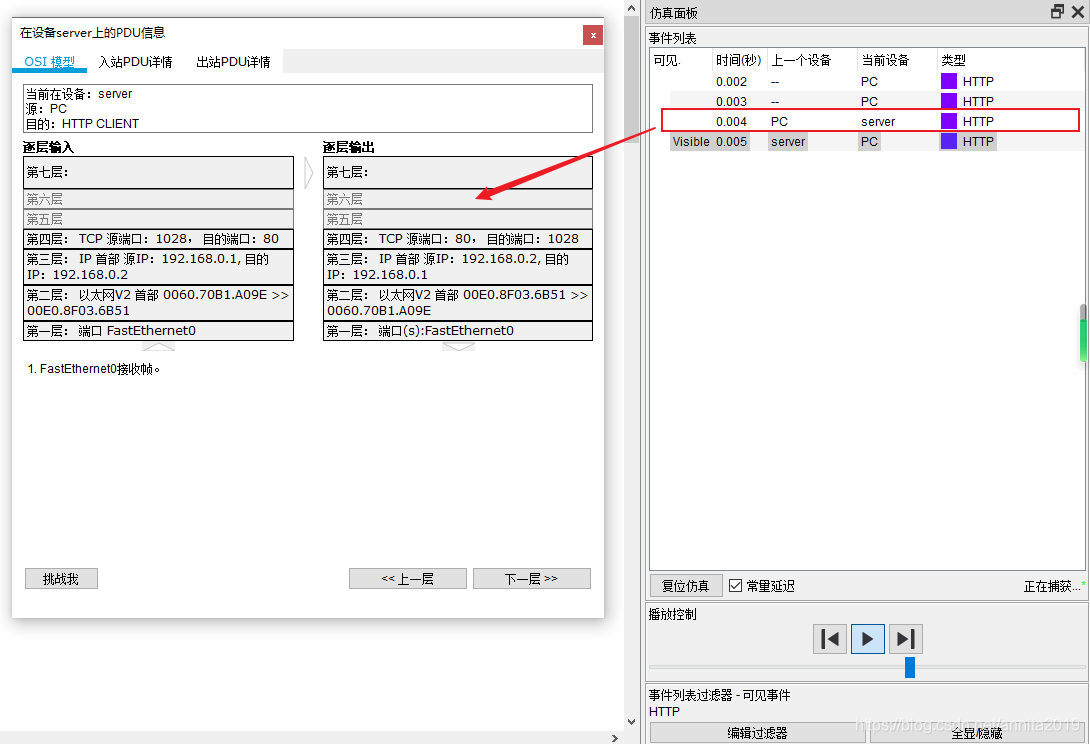Open the 编辑过滤器 button
1090x744 pixels.
[757, 733]
